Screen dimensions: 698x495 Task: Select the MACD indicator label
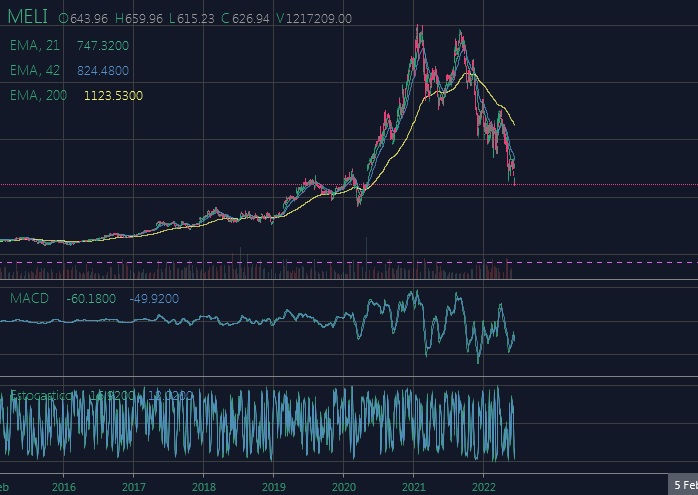pos(29,298)
